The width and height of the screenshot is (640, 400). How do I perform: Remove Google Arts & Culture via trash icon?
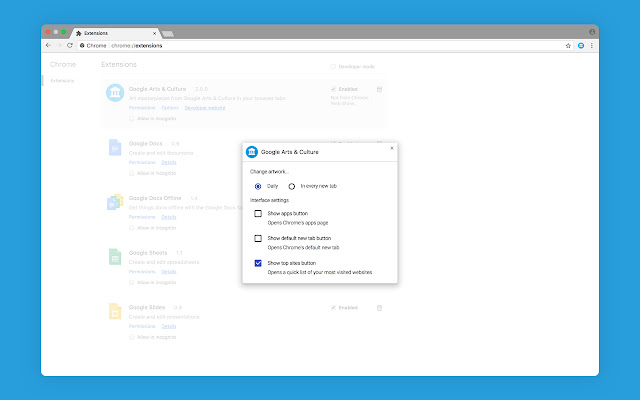(379, 89)
